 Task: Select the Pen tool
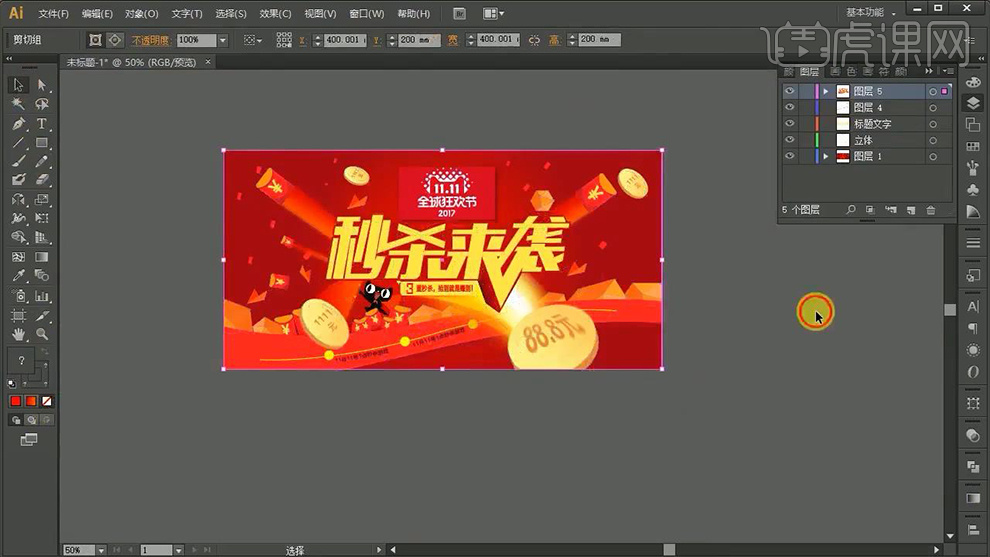pyautogui.click(x=18, y=123)
